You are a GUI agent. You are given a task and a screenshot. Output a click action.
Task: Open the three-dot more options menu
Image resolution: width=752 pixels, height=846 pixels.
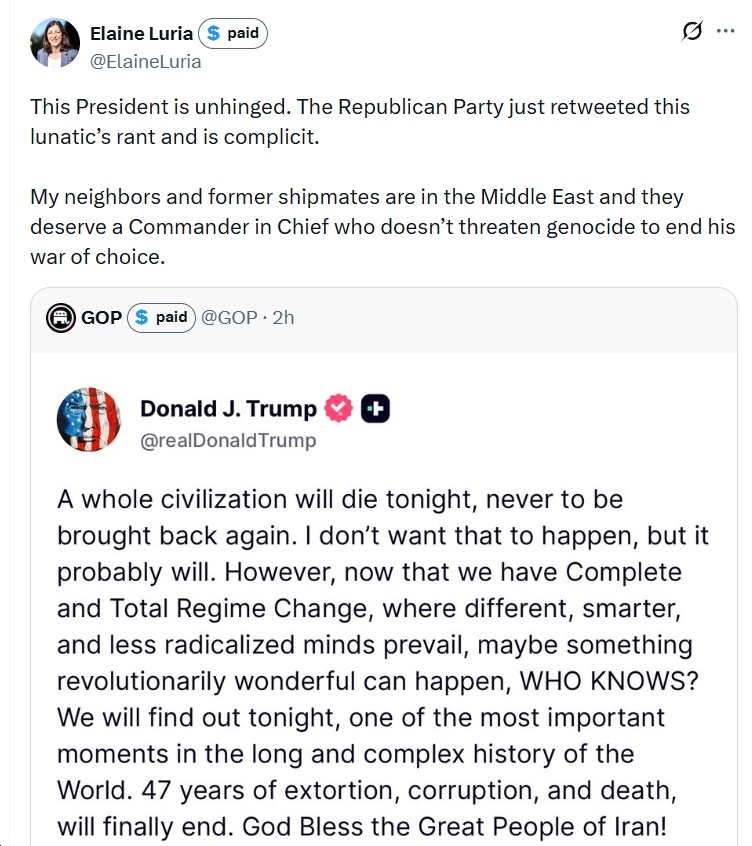click(x=725, y=32)
